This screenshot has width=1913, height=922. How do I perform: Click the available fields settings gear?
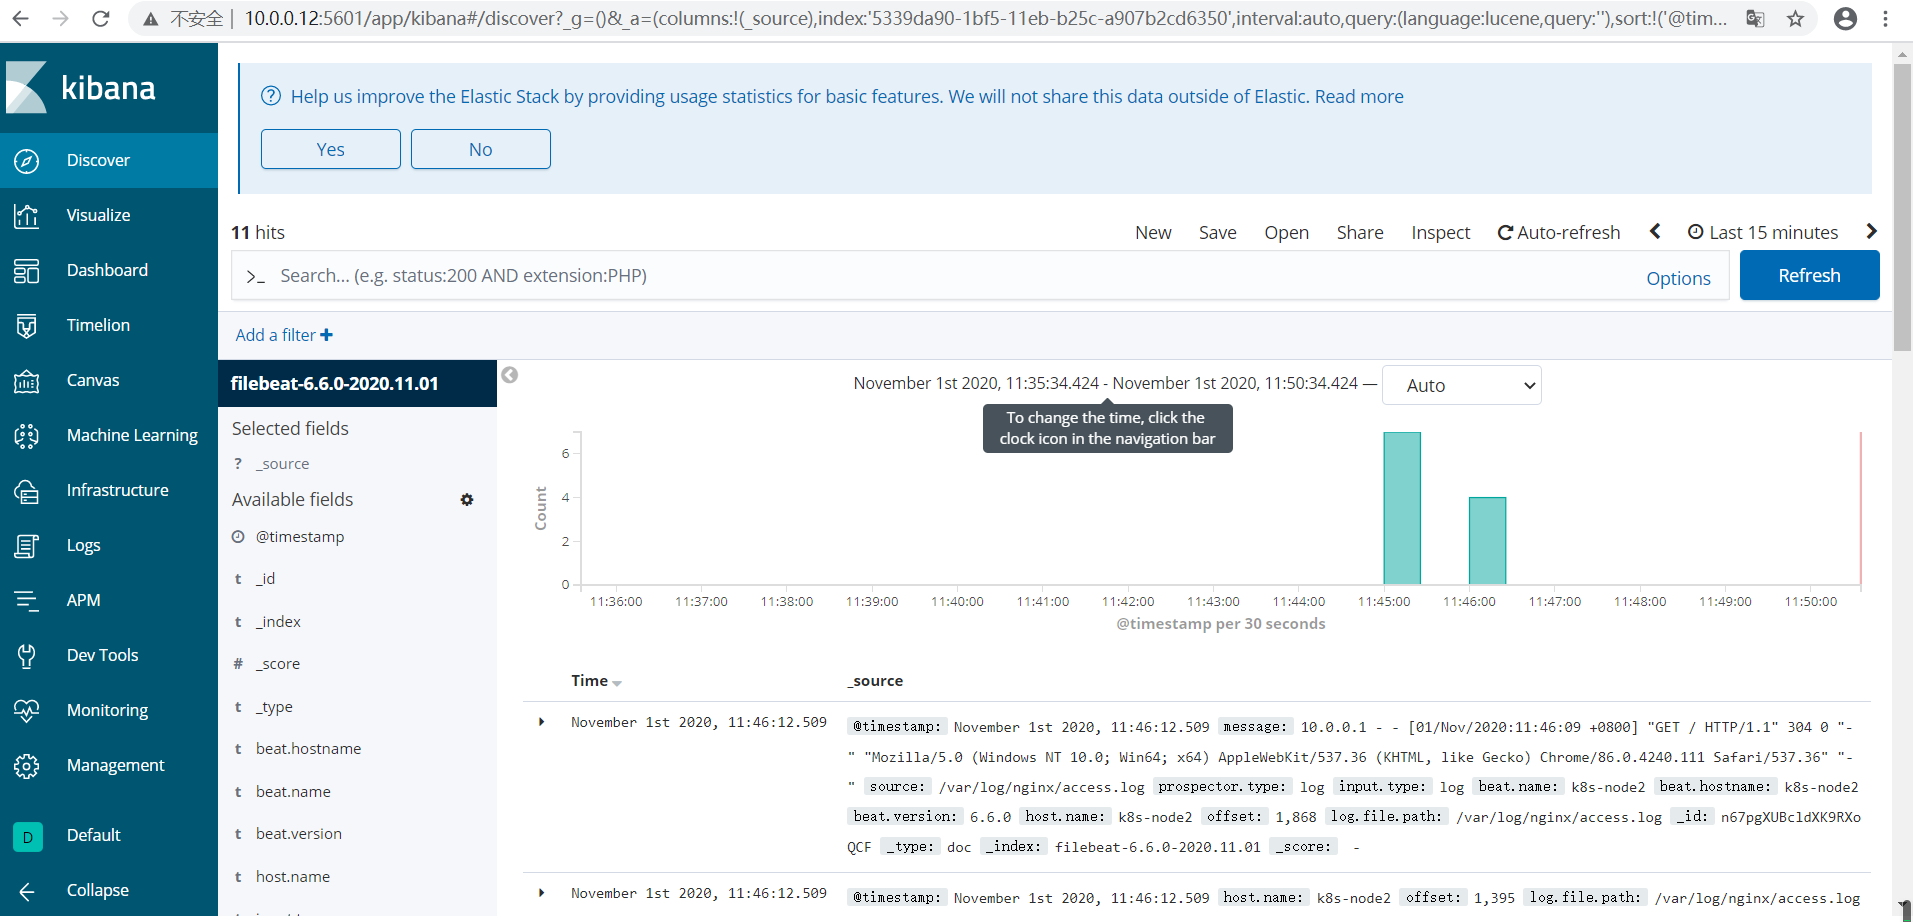pyautogui.click(x=467, y=500)
